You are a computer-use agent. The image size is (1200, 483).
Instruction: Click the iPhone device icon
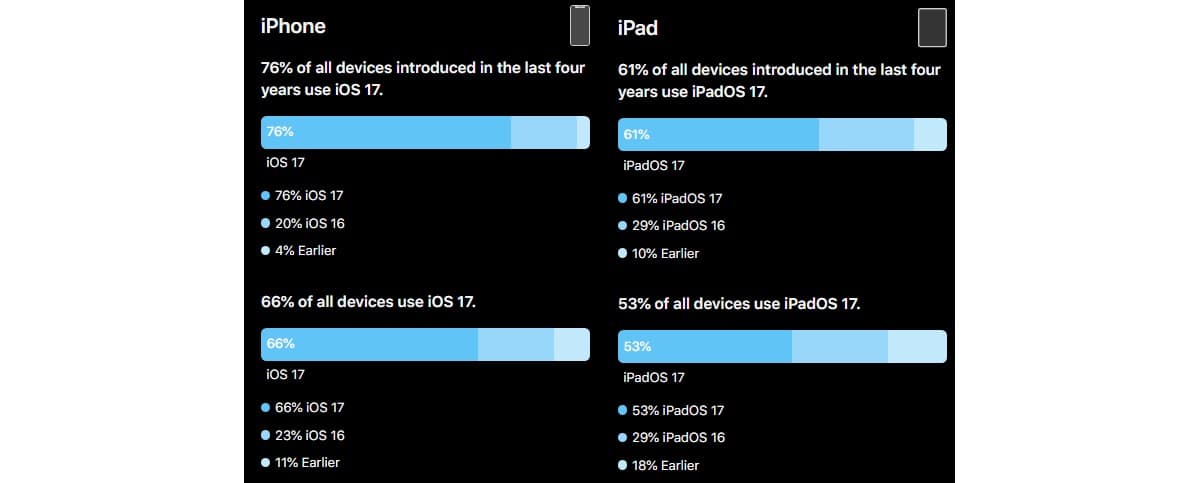coord(580,26)
